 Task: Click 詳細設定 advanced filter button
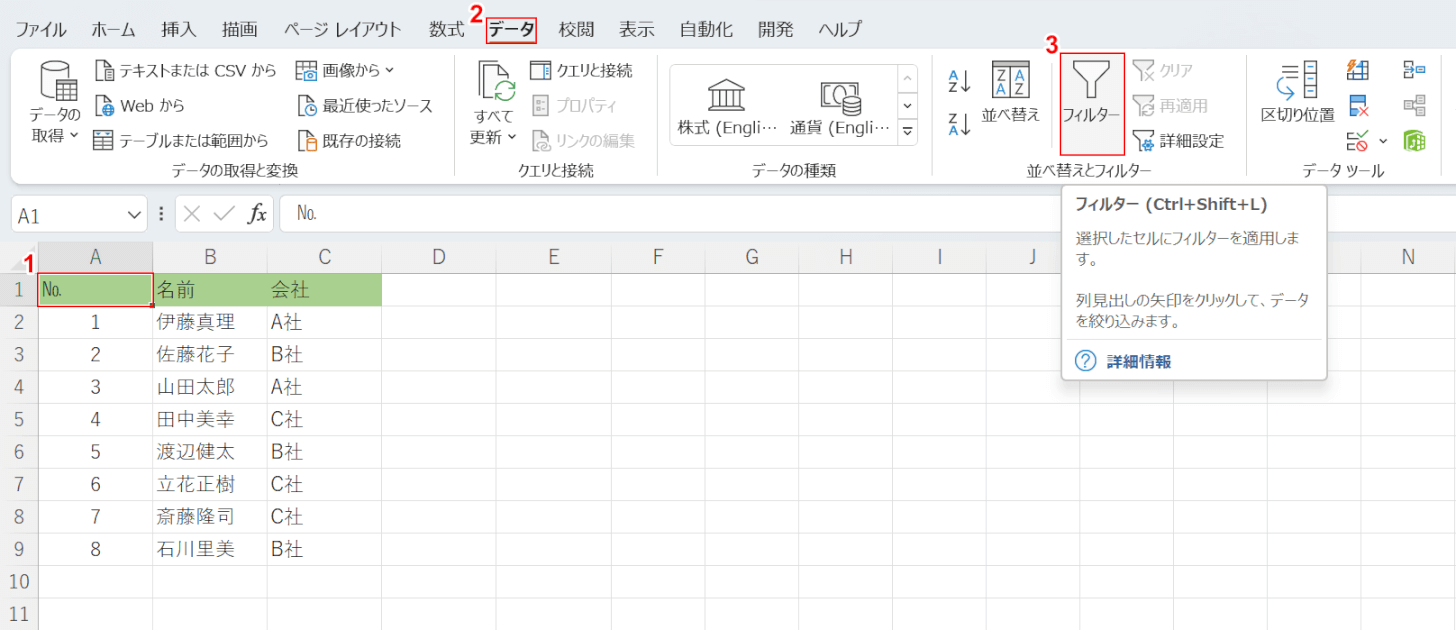(1179, 141)
